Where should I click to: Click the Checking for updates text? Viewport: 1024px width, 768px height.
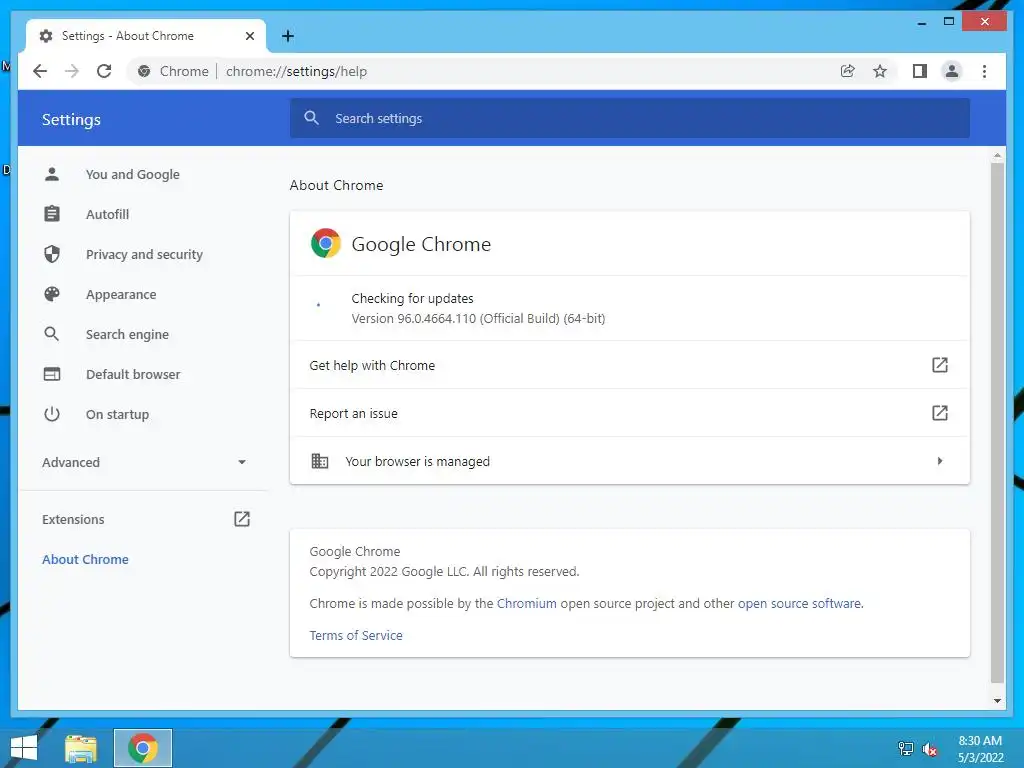pos(413,298)
